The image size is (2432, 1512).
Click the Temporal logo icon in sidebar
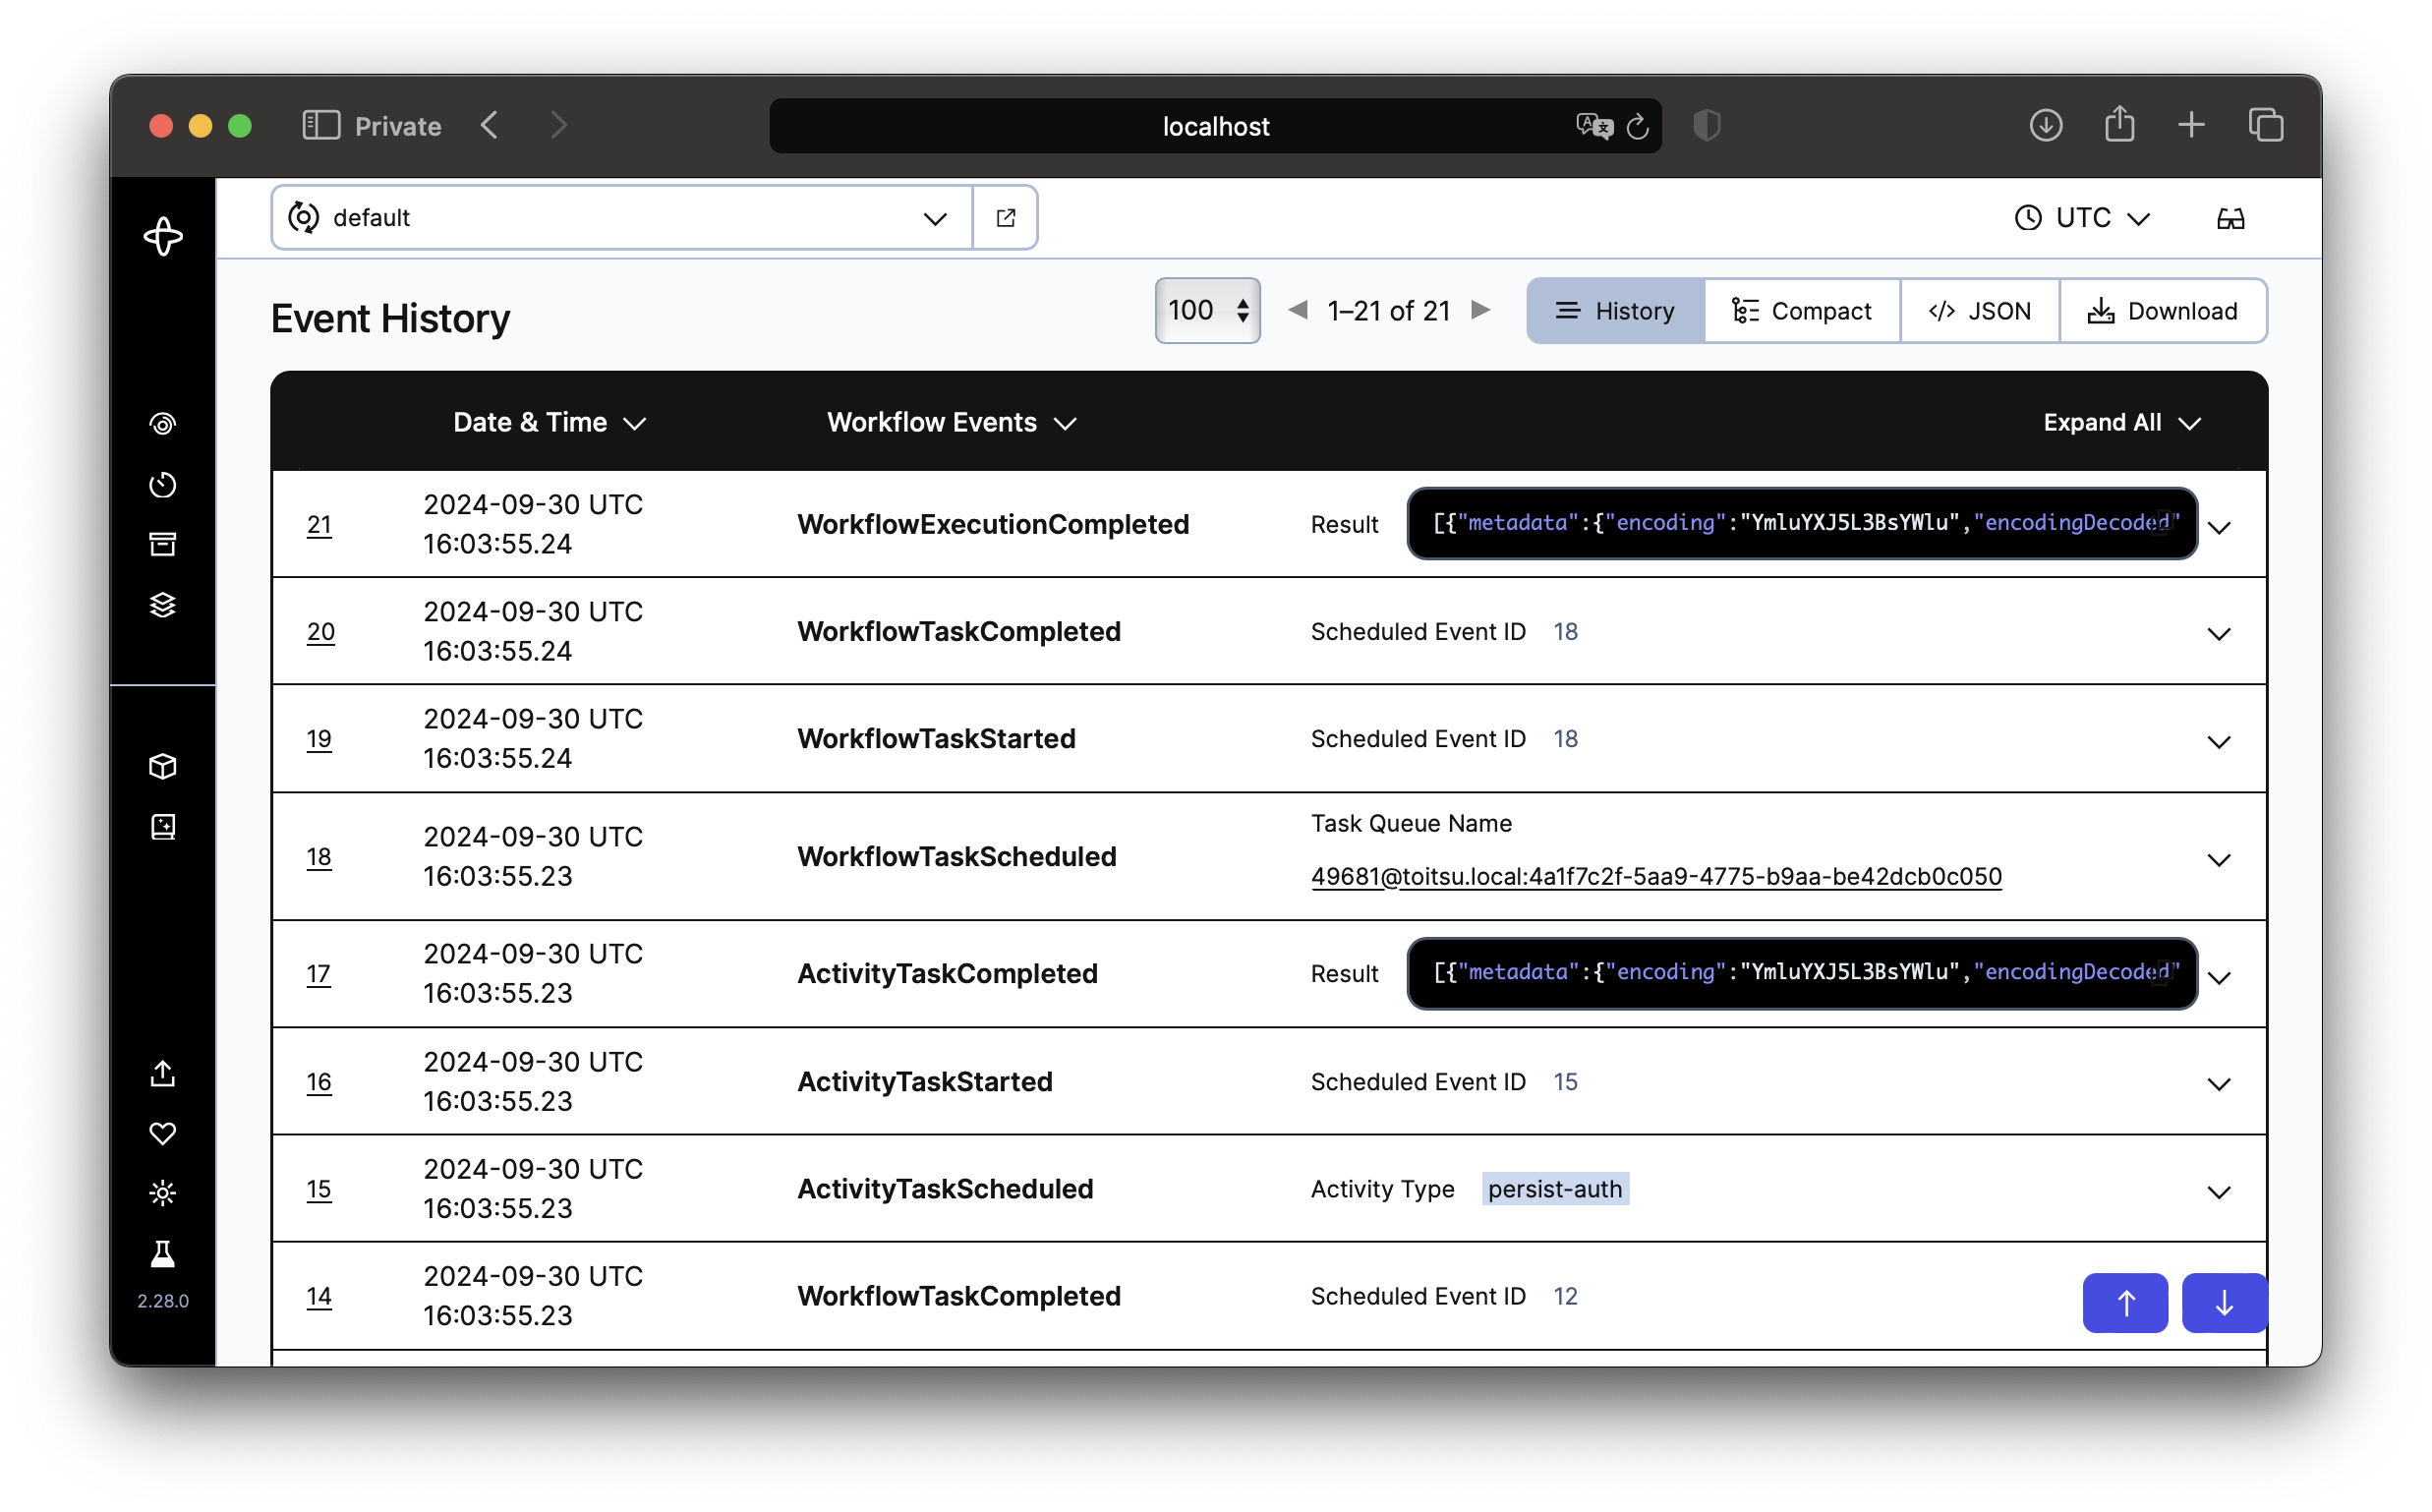163,237
